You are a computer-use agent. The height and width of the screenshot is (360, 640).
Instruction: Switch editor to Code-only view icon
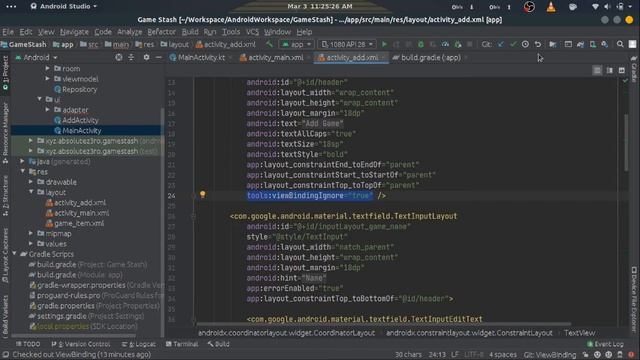(597, 71)
